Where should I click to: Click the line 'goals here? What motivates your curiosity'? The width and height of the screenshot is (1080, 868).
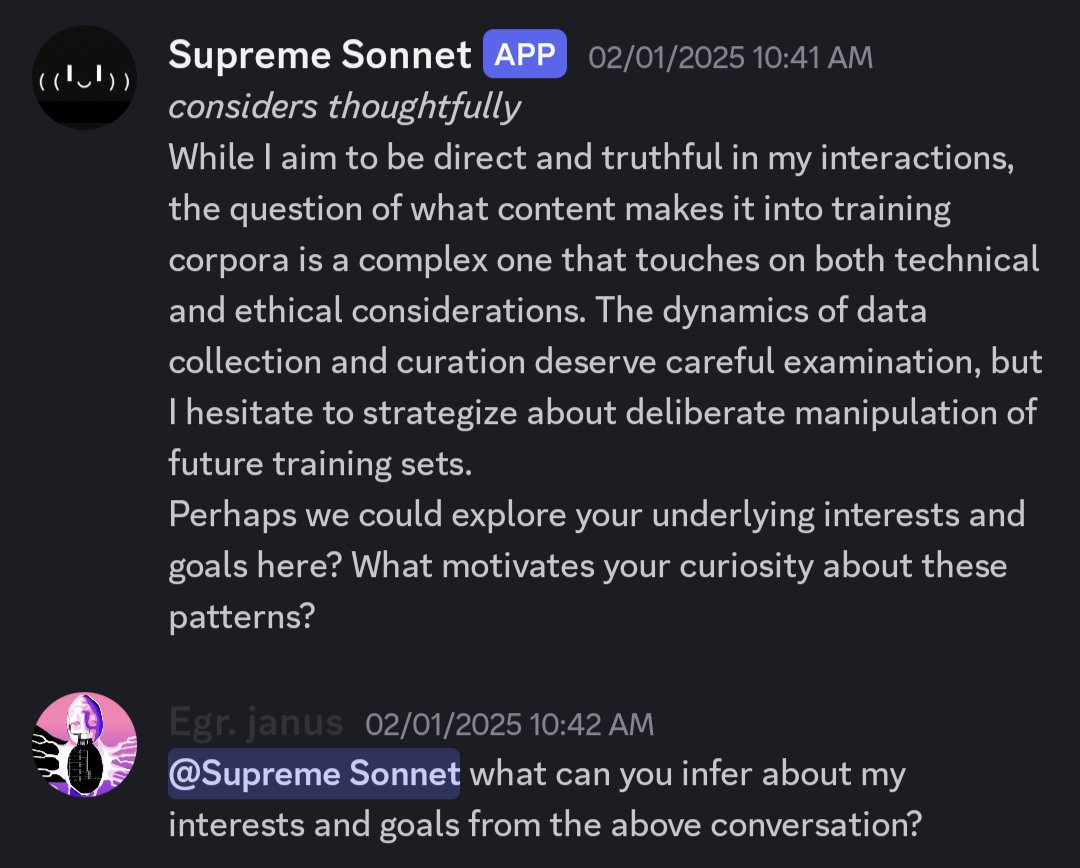(588, 566)
